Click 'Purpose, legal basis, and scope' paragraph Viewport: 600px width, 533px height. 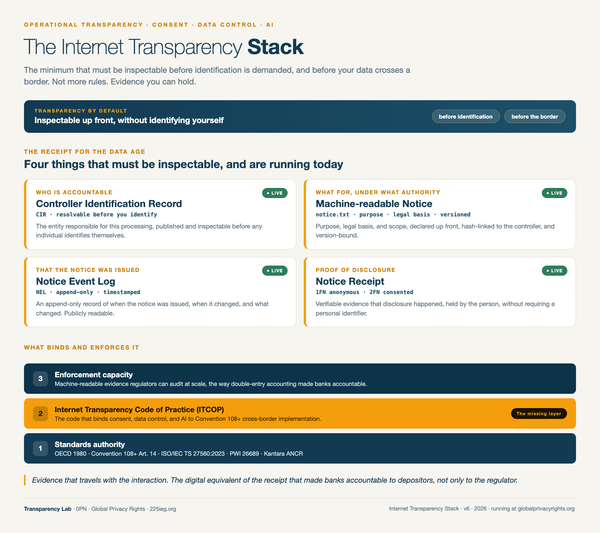[435, 231]
